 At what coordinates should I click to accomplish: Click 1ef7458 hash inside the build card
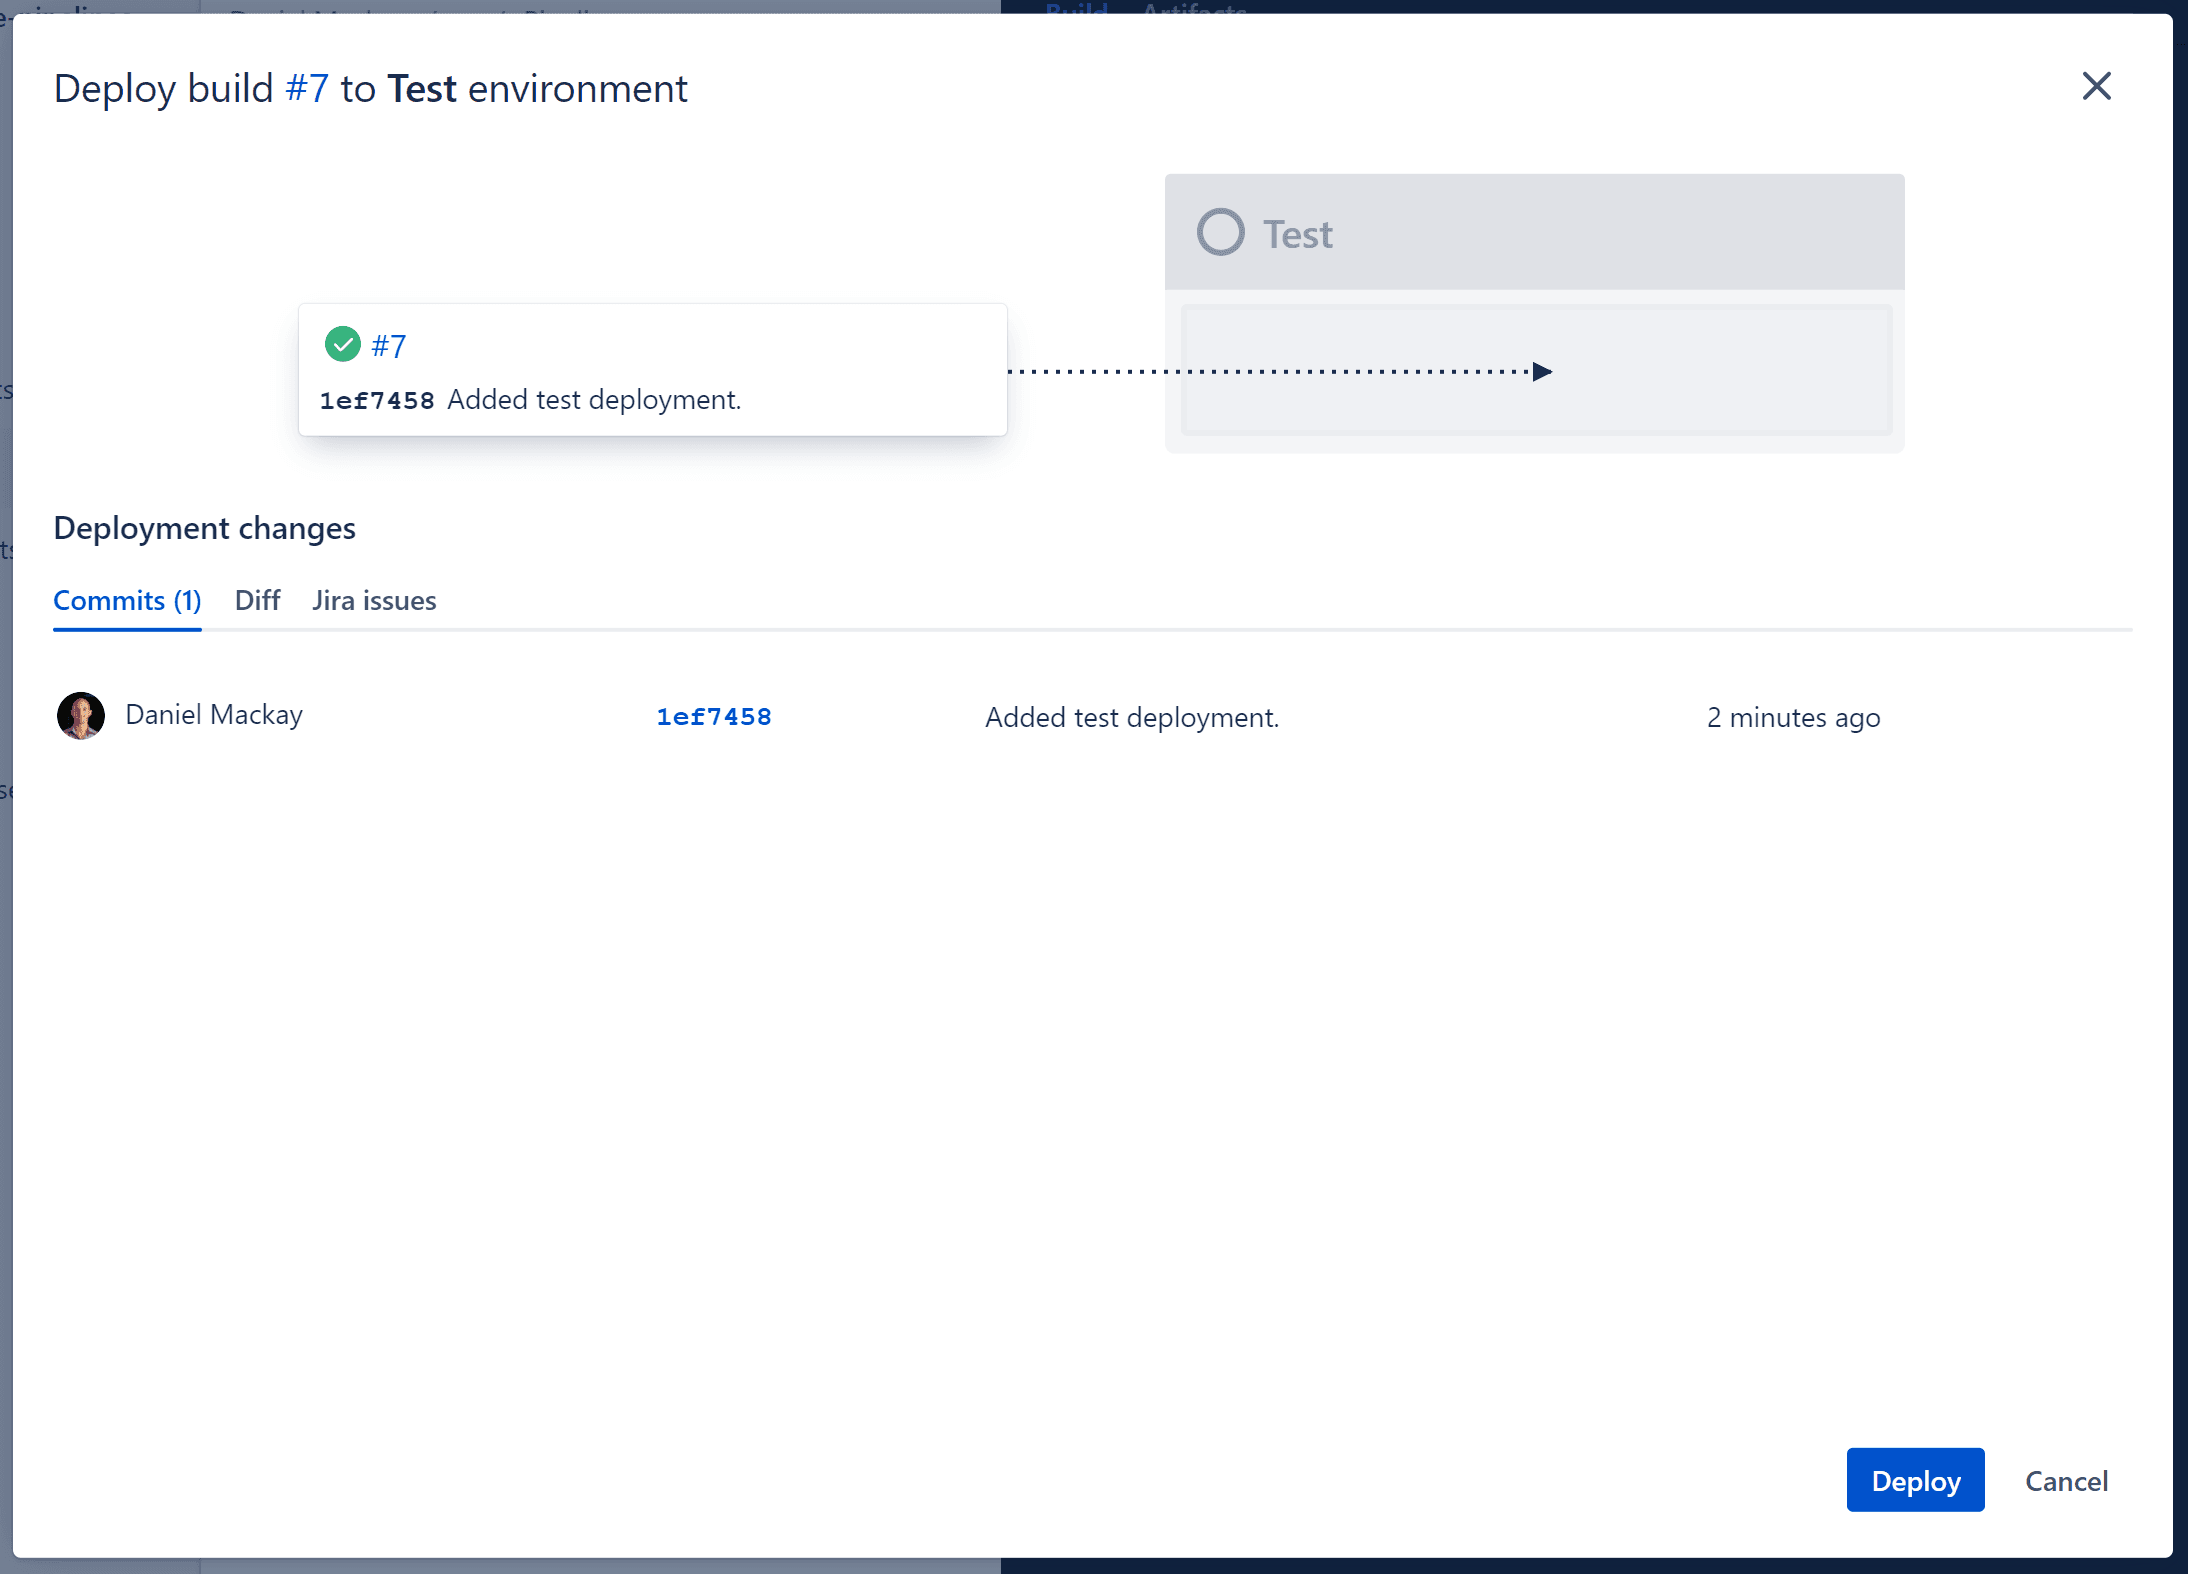(377, 401)
